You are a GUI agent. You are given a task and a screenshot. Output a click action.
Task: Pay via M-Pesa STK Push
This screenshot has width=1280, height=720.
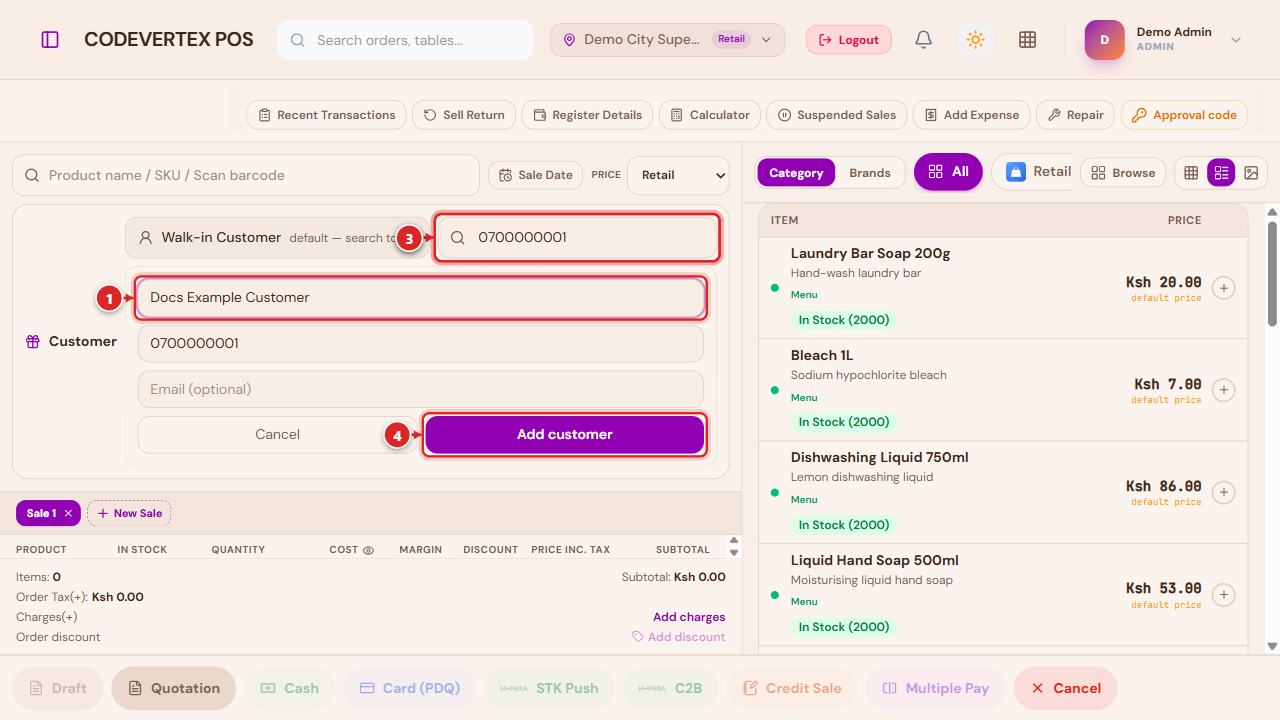click(x=550, y=688)
